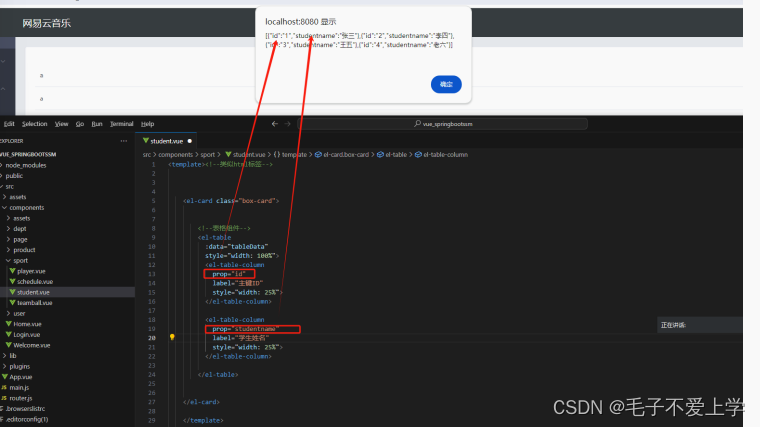This screenshot has width=760, height=427.
Task: Click the 网易云音乐 header title
Action: click(x=47, y=23)
